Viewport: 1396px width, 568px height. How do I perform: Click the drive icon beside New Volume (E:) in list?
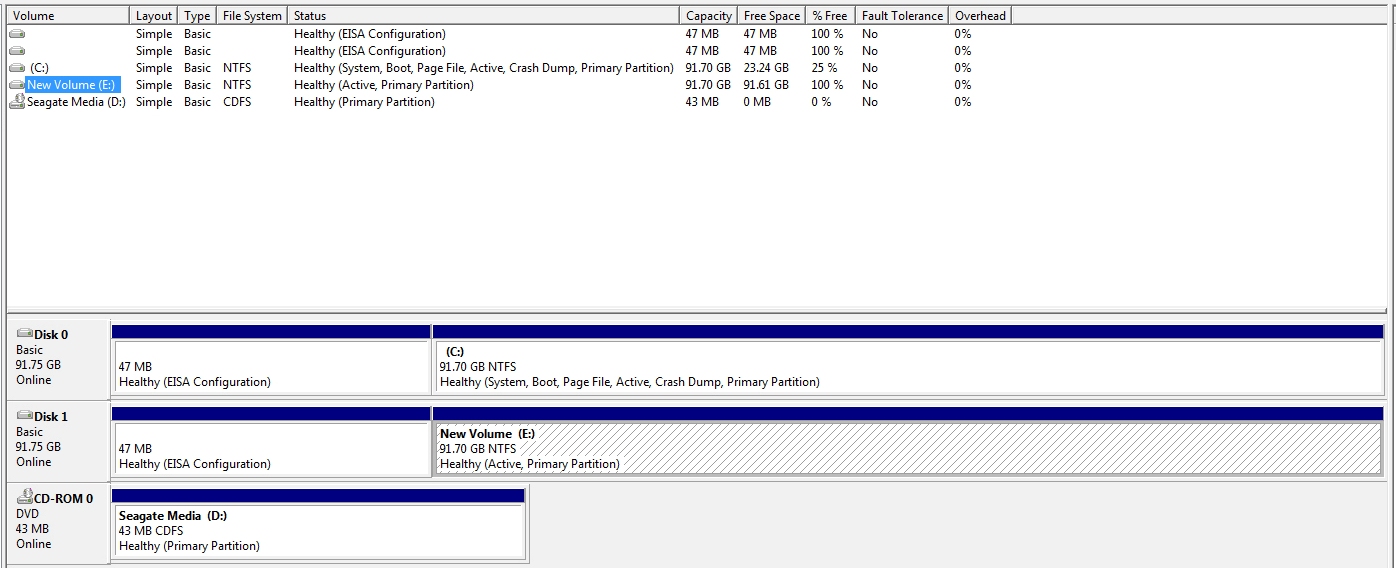[17, 85]
